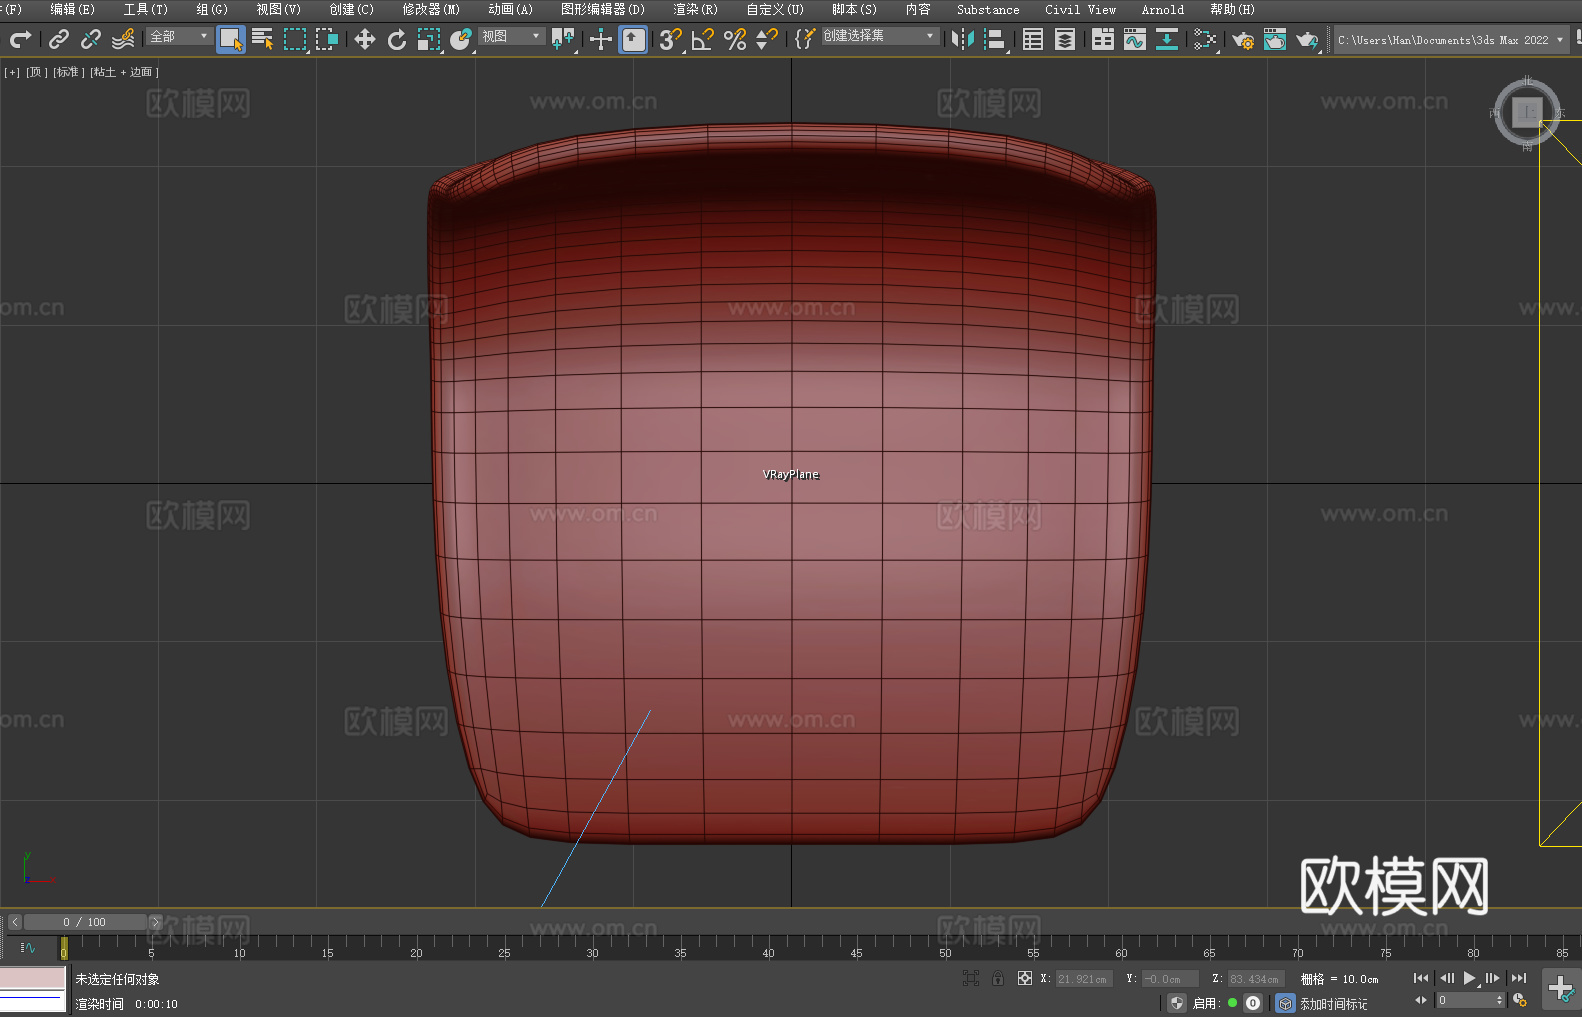This screenshot has width=1582, height=1017.
Task: Click the Select and Place tool
Action: point(461,39)
